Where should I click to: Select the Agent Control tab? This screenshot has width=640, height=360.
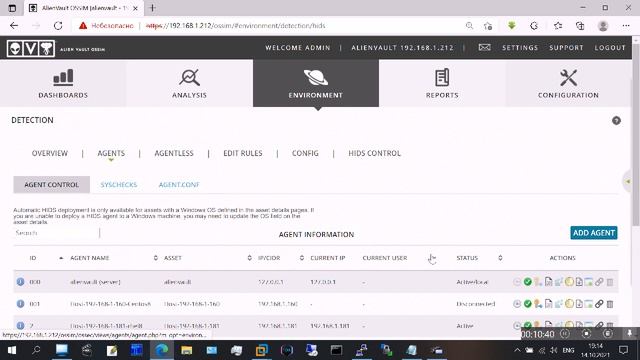[x=51, y=184]
